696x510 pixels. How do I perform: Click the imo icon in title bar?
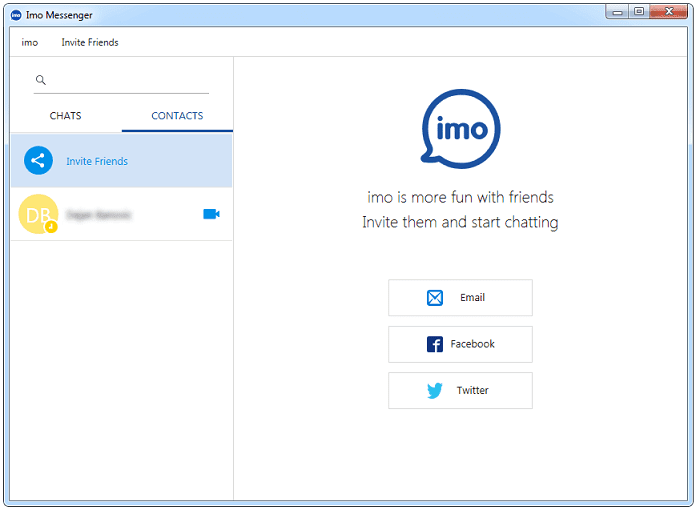16,15
